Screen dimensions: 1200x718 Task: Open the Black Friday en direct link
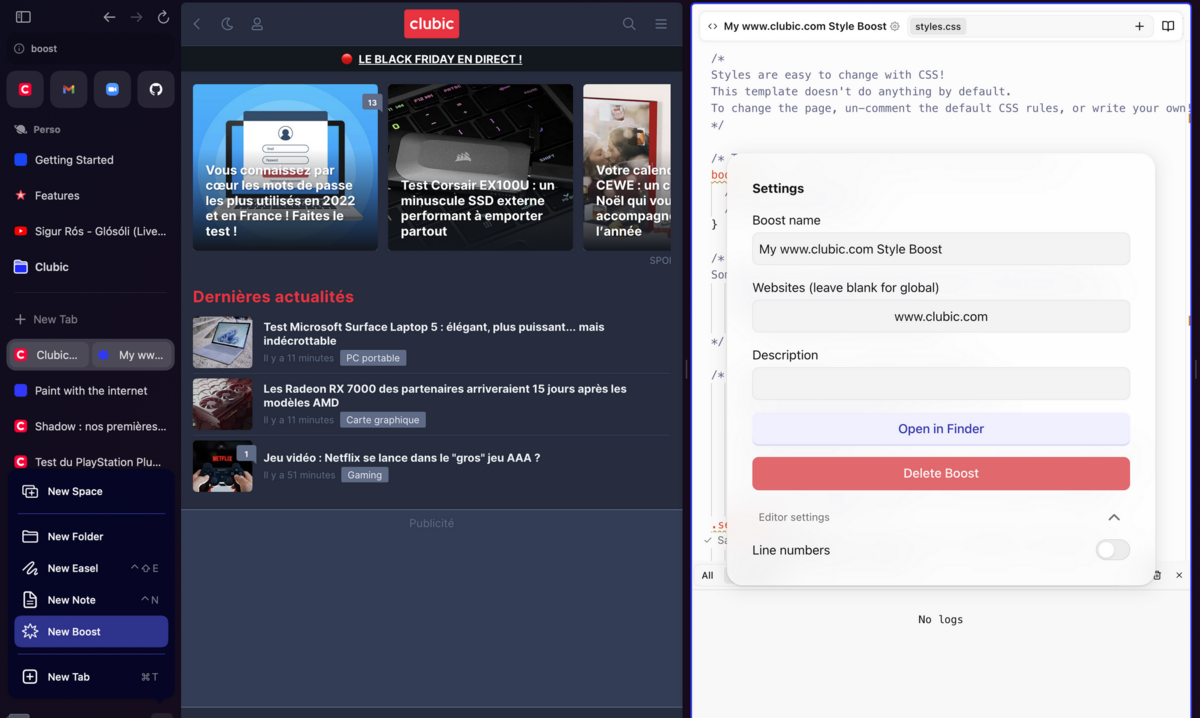click(440, 59)
